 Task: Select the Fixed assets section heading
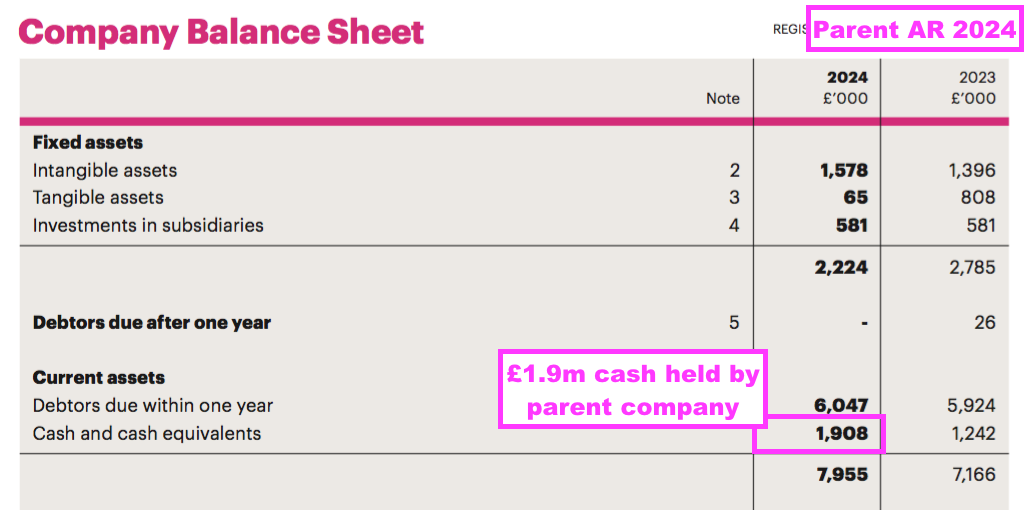[x=88, y=143]
